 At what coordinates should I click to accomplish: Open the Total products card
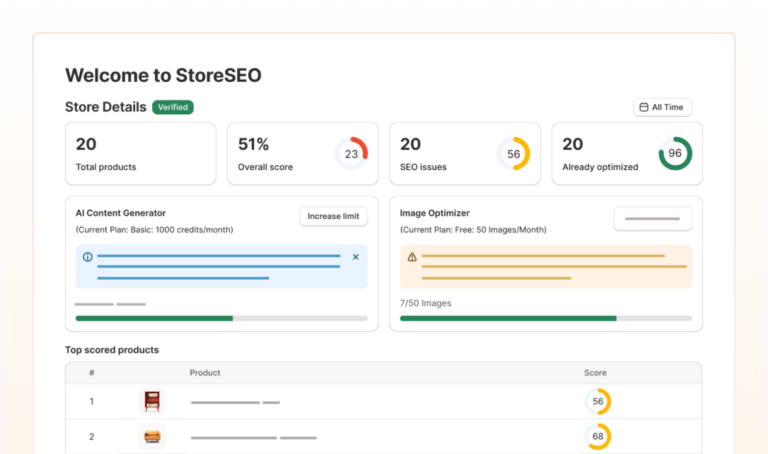click(x=140, y=154)
